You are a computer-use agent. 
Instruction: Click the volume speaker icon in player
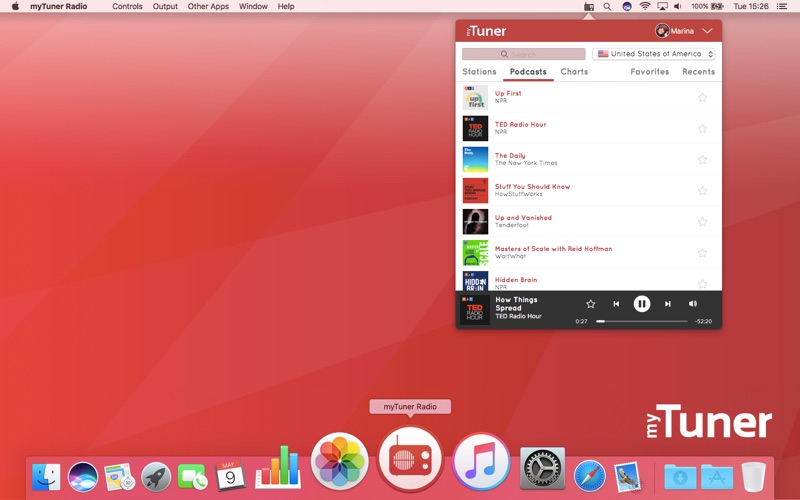coord(693,304)
